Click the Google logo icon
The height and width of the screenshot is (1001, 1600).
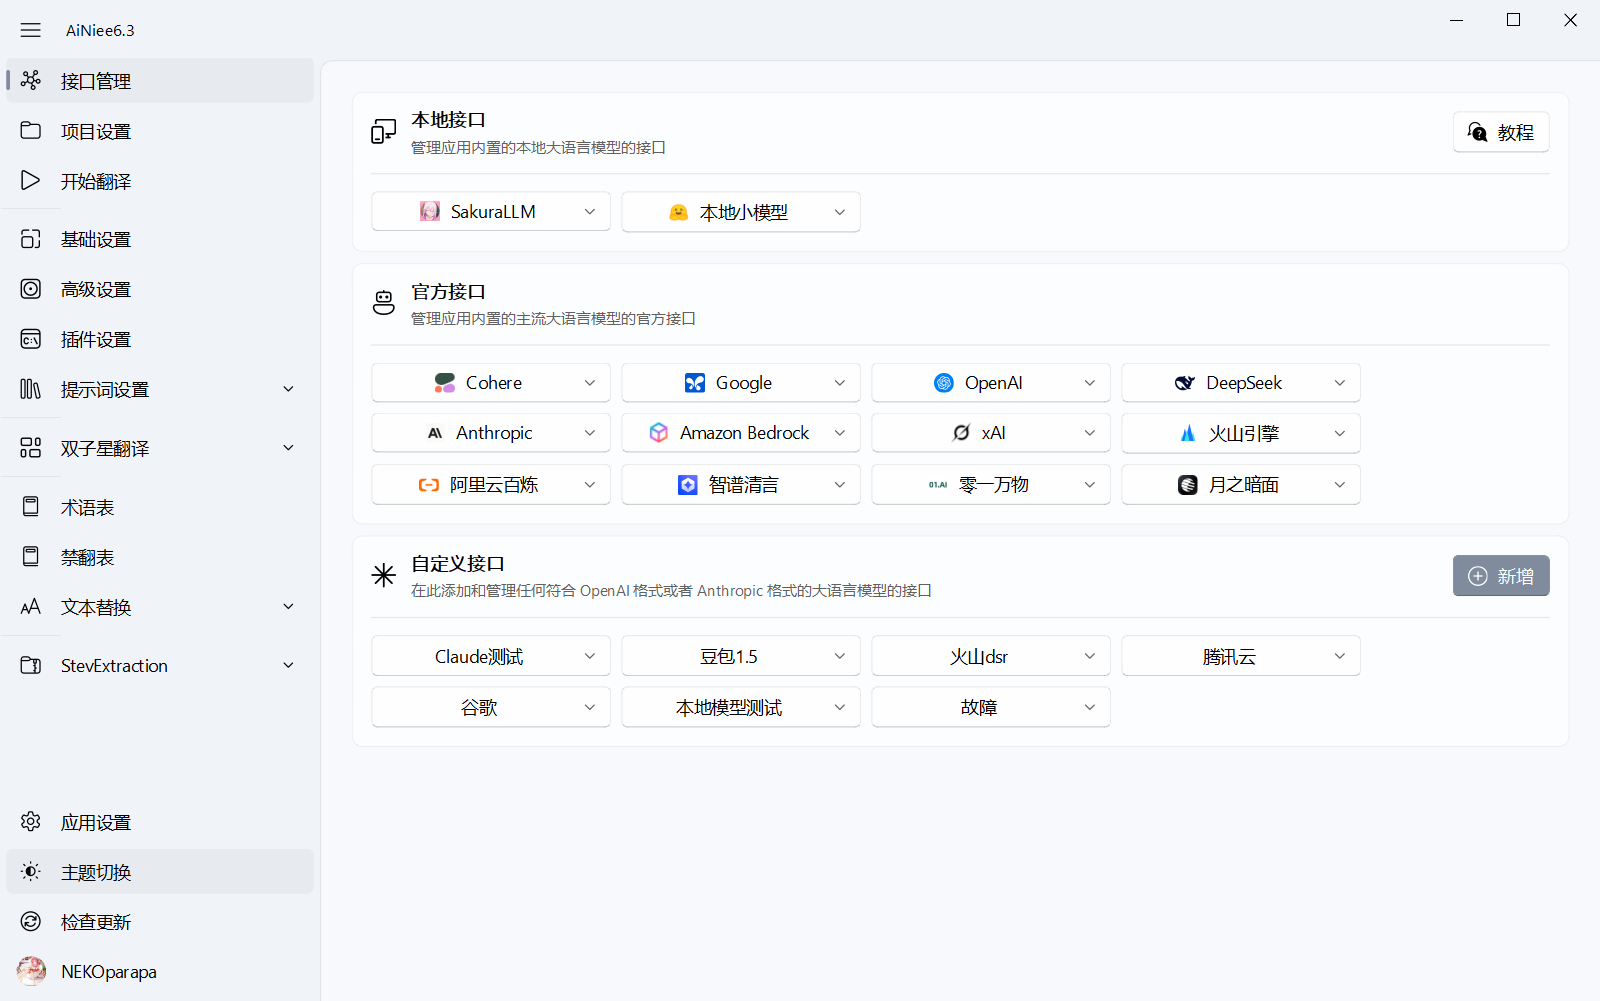coord(695,382)
